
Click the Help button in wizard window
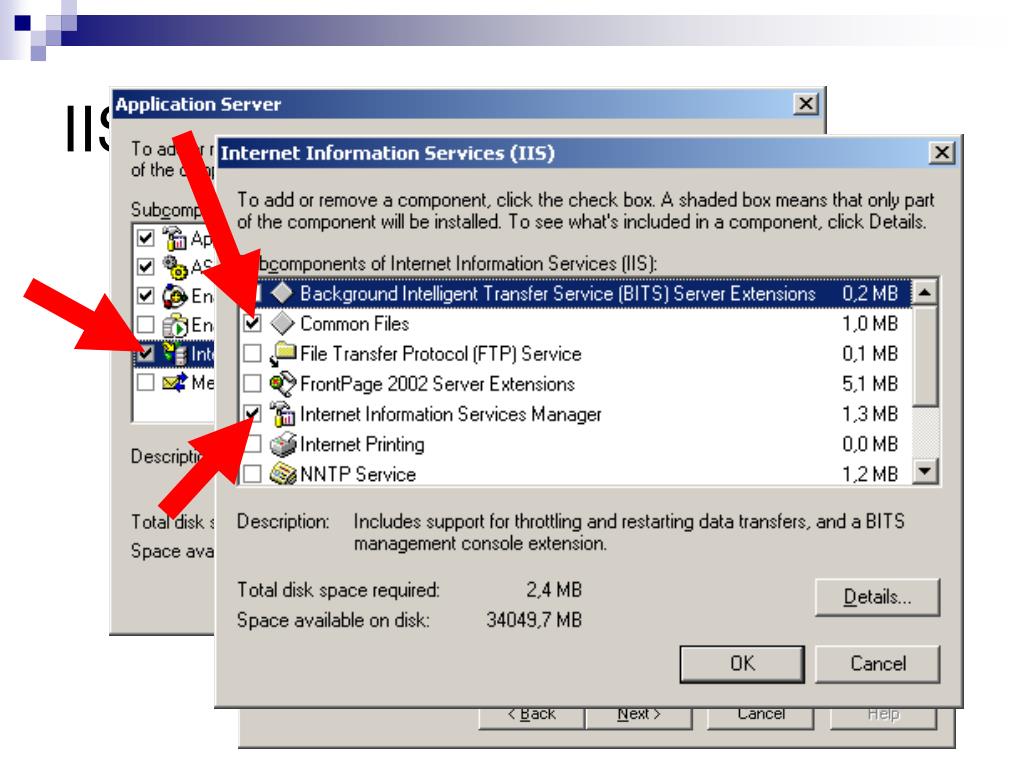point(883,716)
